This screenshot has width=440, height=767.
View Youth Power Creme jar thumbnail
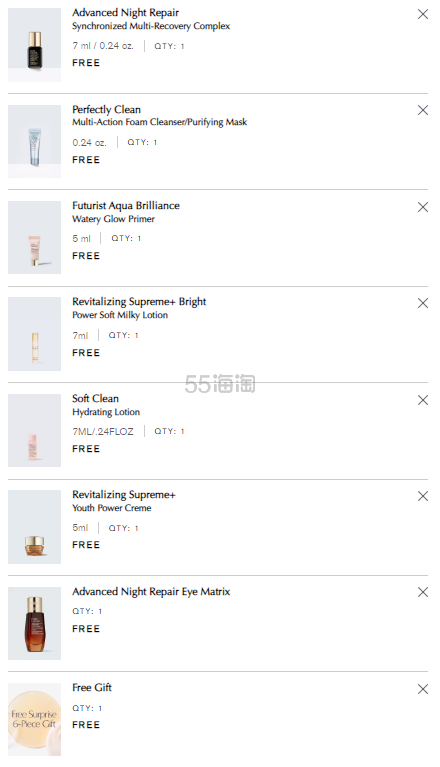click(34, 527)
